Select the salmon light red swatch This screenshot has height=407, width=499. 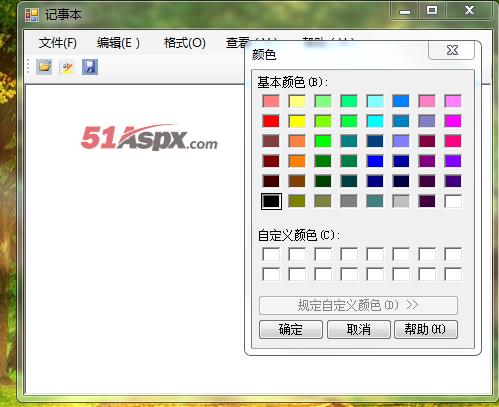pyautogui.click(x=271, y=101)
